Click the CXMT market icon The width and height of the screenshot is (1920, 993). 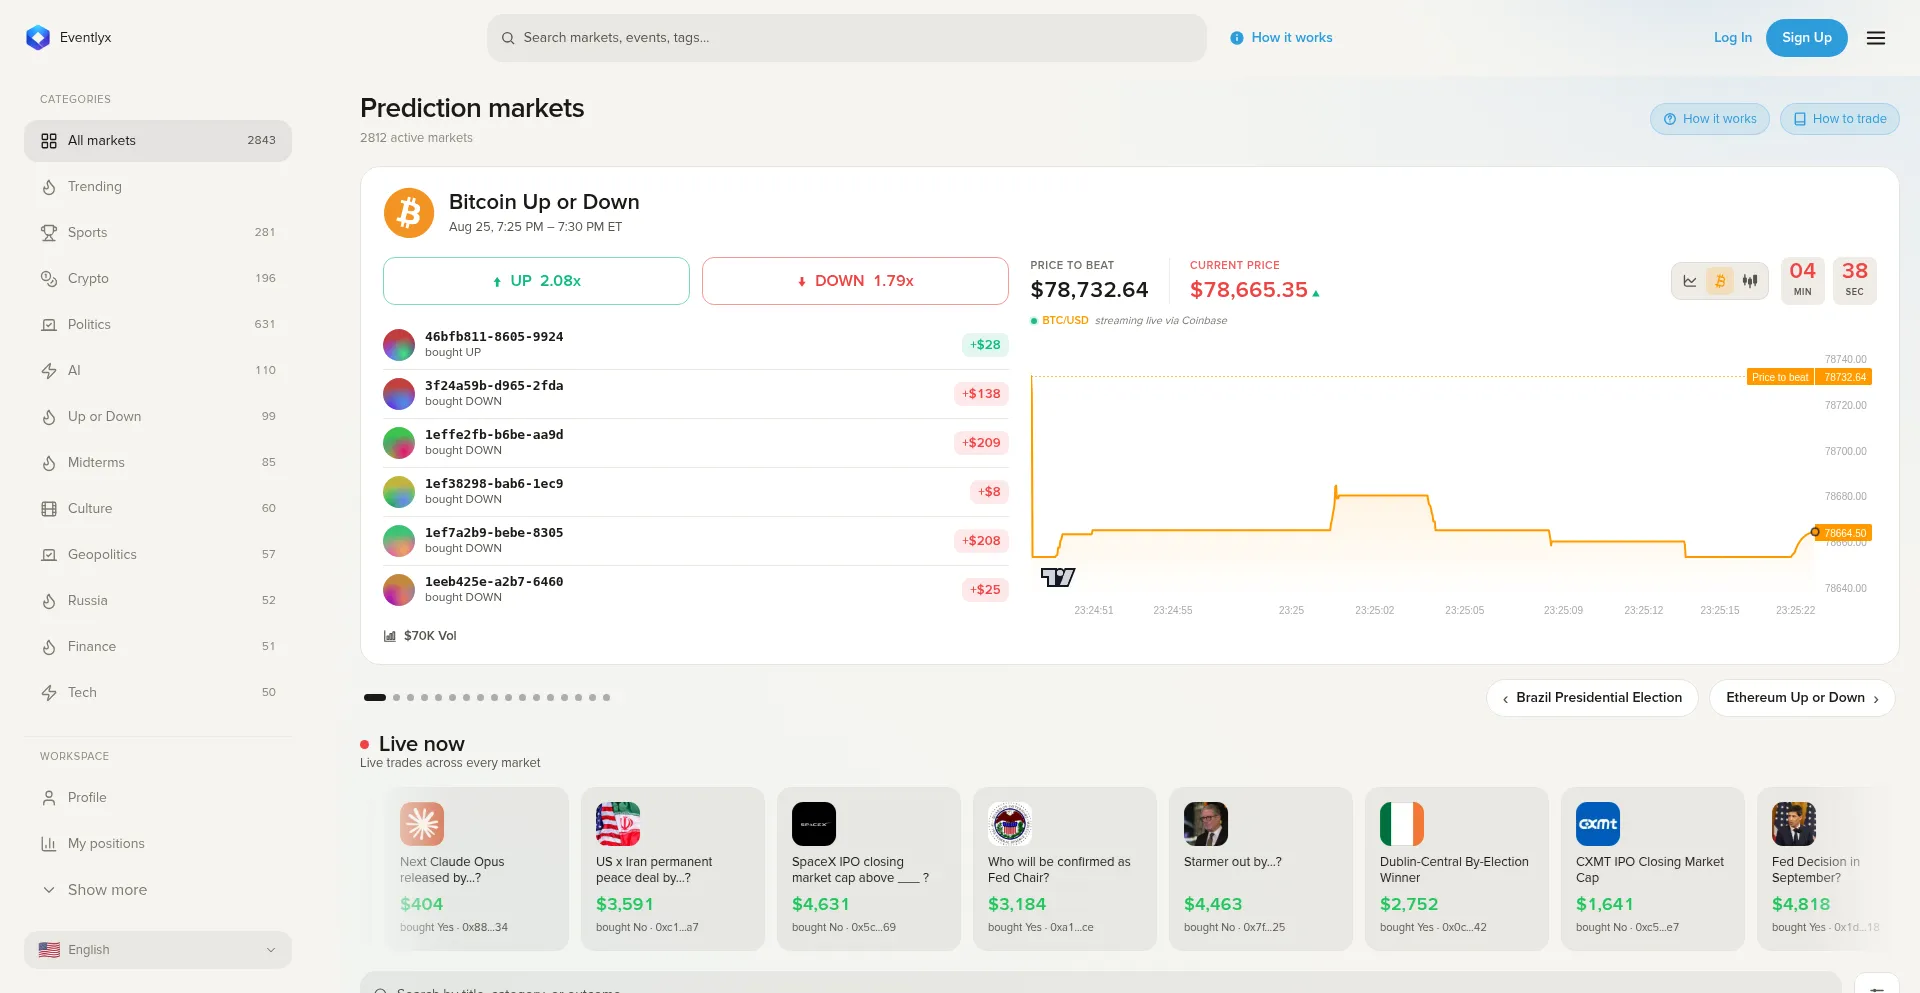1598,824
